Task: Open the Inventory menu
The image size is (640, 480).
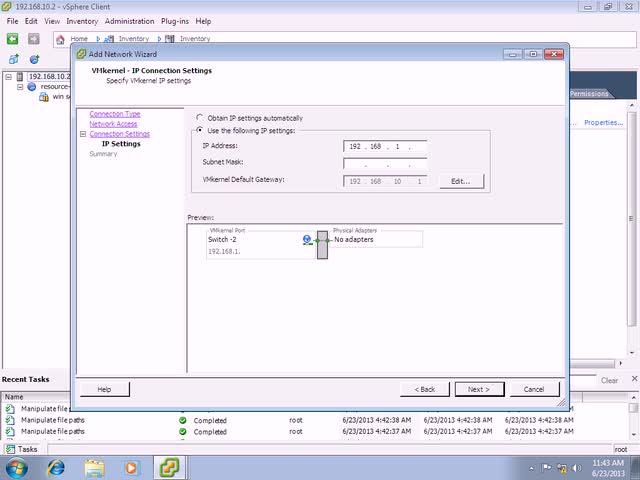Action: (82, 21)
